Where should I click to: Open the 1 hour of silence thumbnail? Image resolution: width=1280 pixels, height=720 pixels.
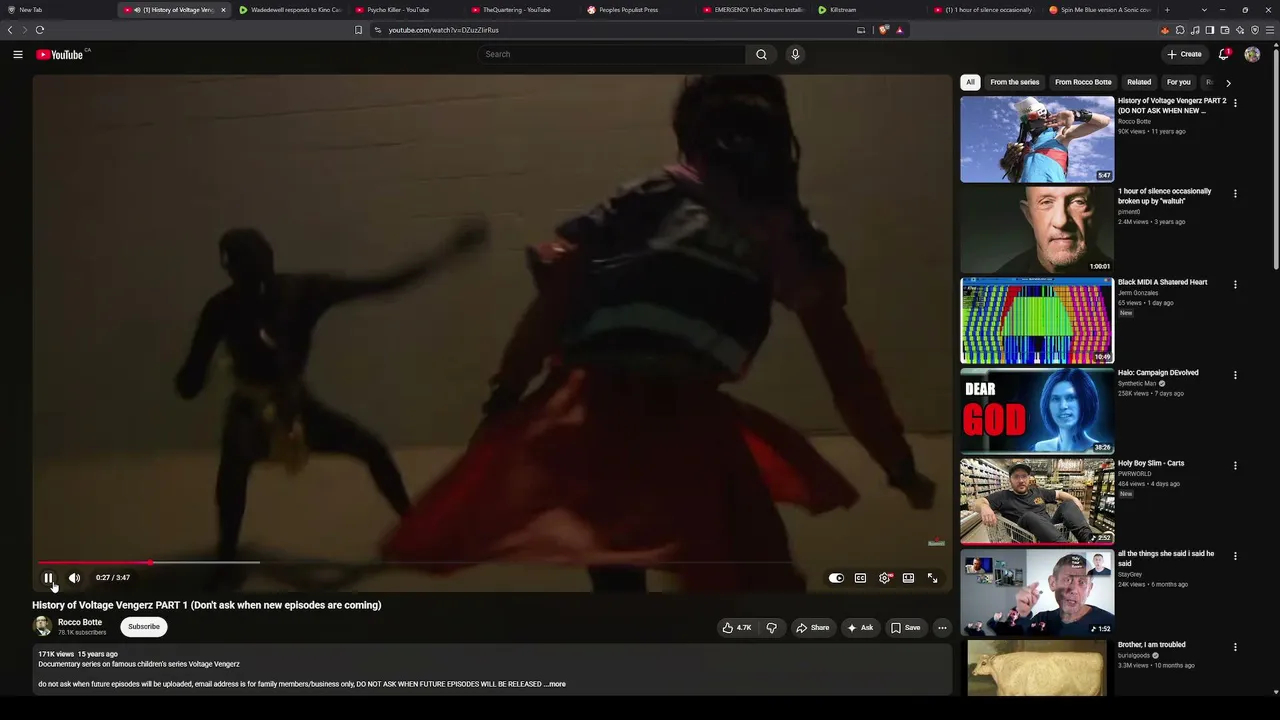click(1037, 230)
